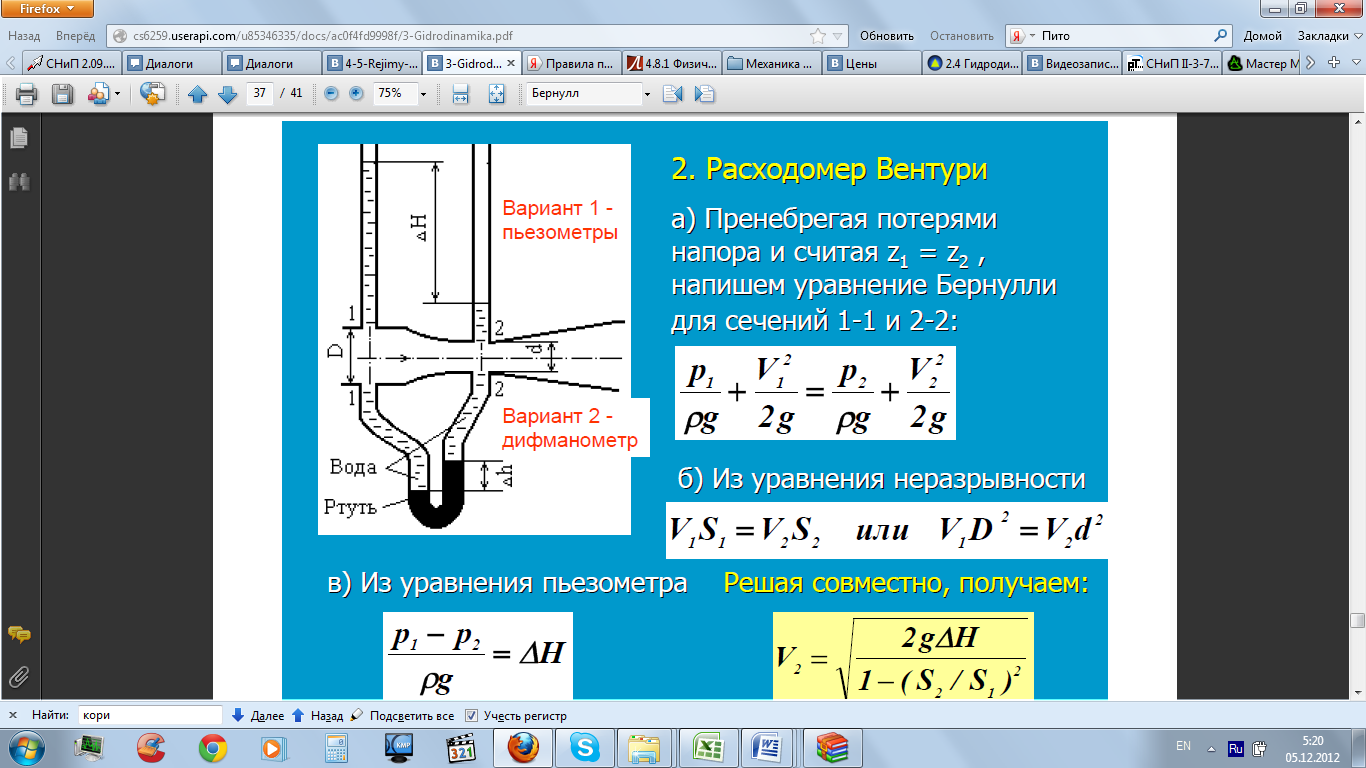Switch to the Цены tab

click(872, 63)
